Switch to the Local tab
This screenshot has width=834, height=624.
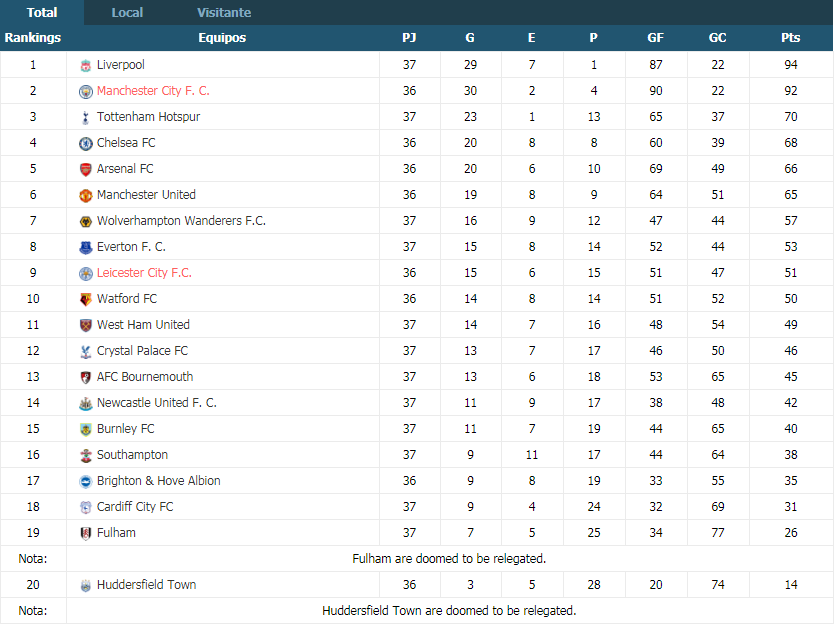click(127, 12)
